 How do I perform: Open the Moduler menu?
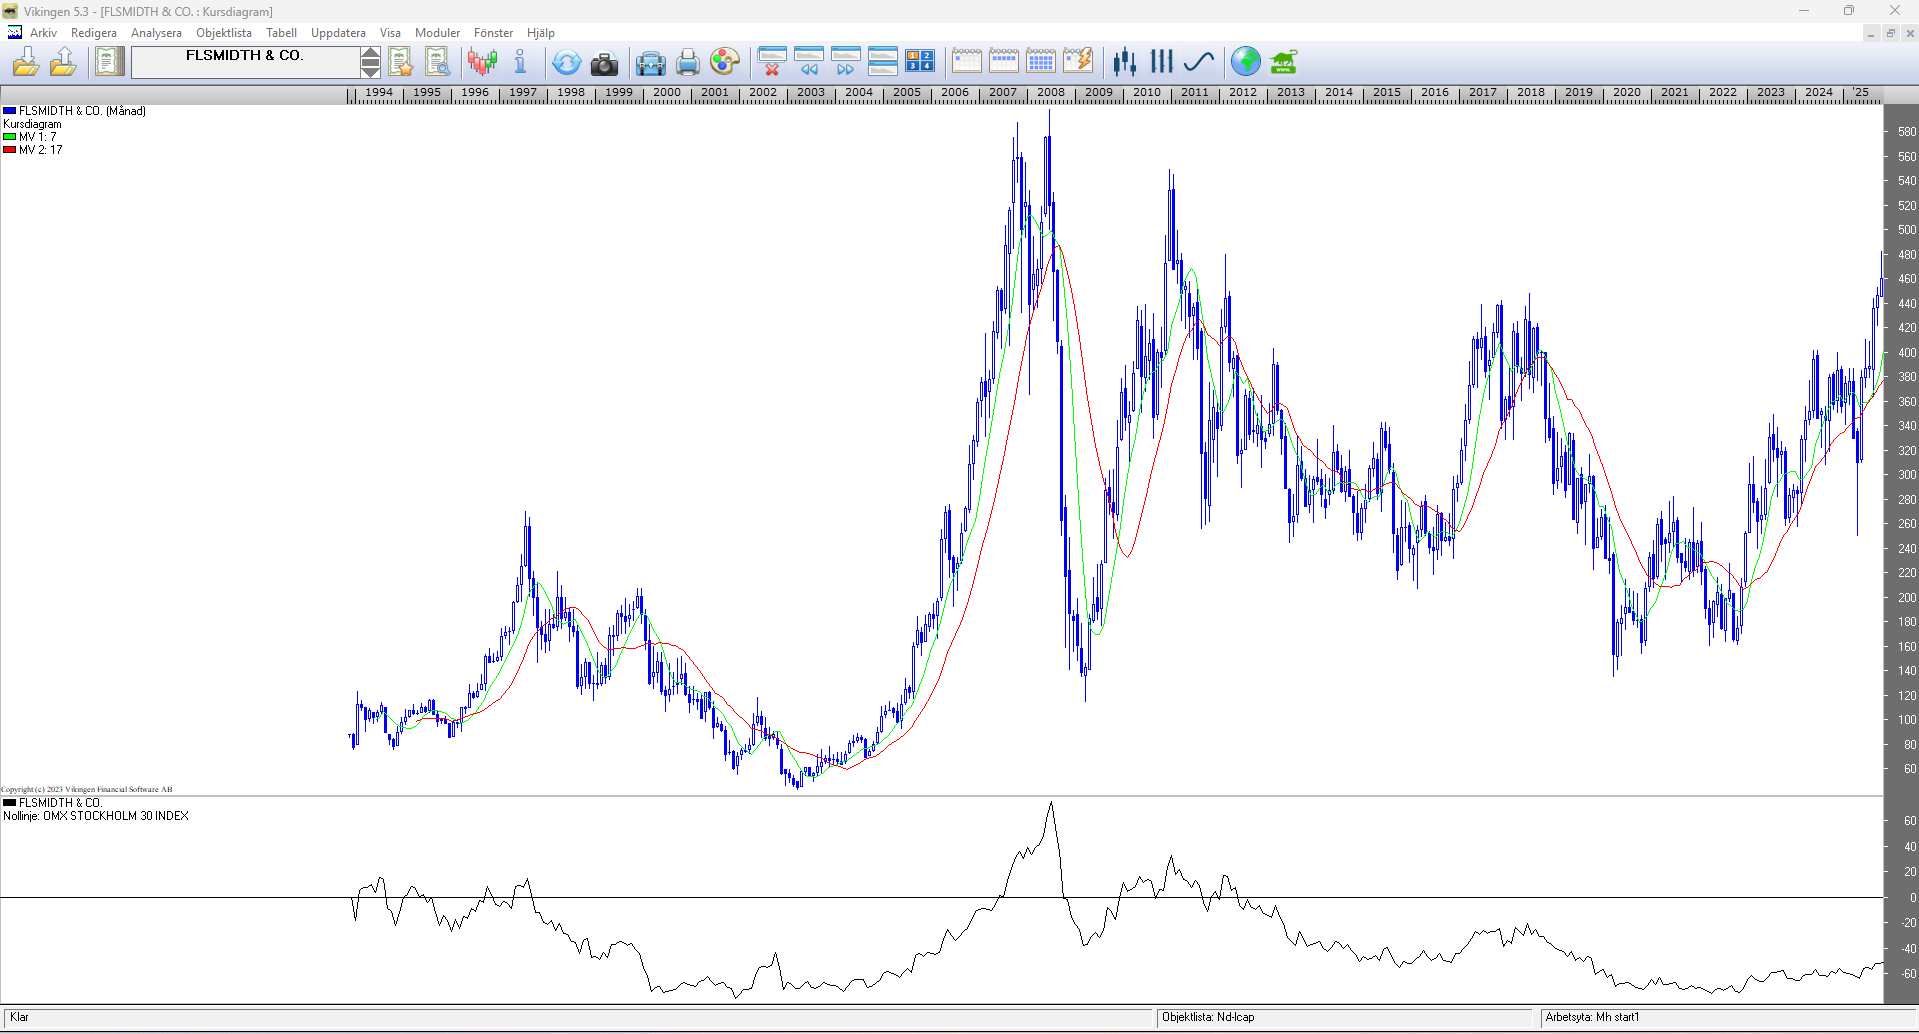pyautogui.click(x=437, y=33)
